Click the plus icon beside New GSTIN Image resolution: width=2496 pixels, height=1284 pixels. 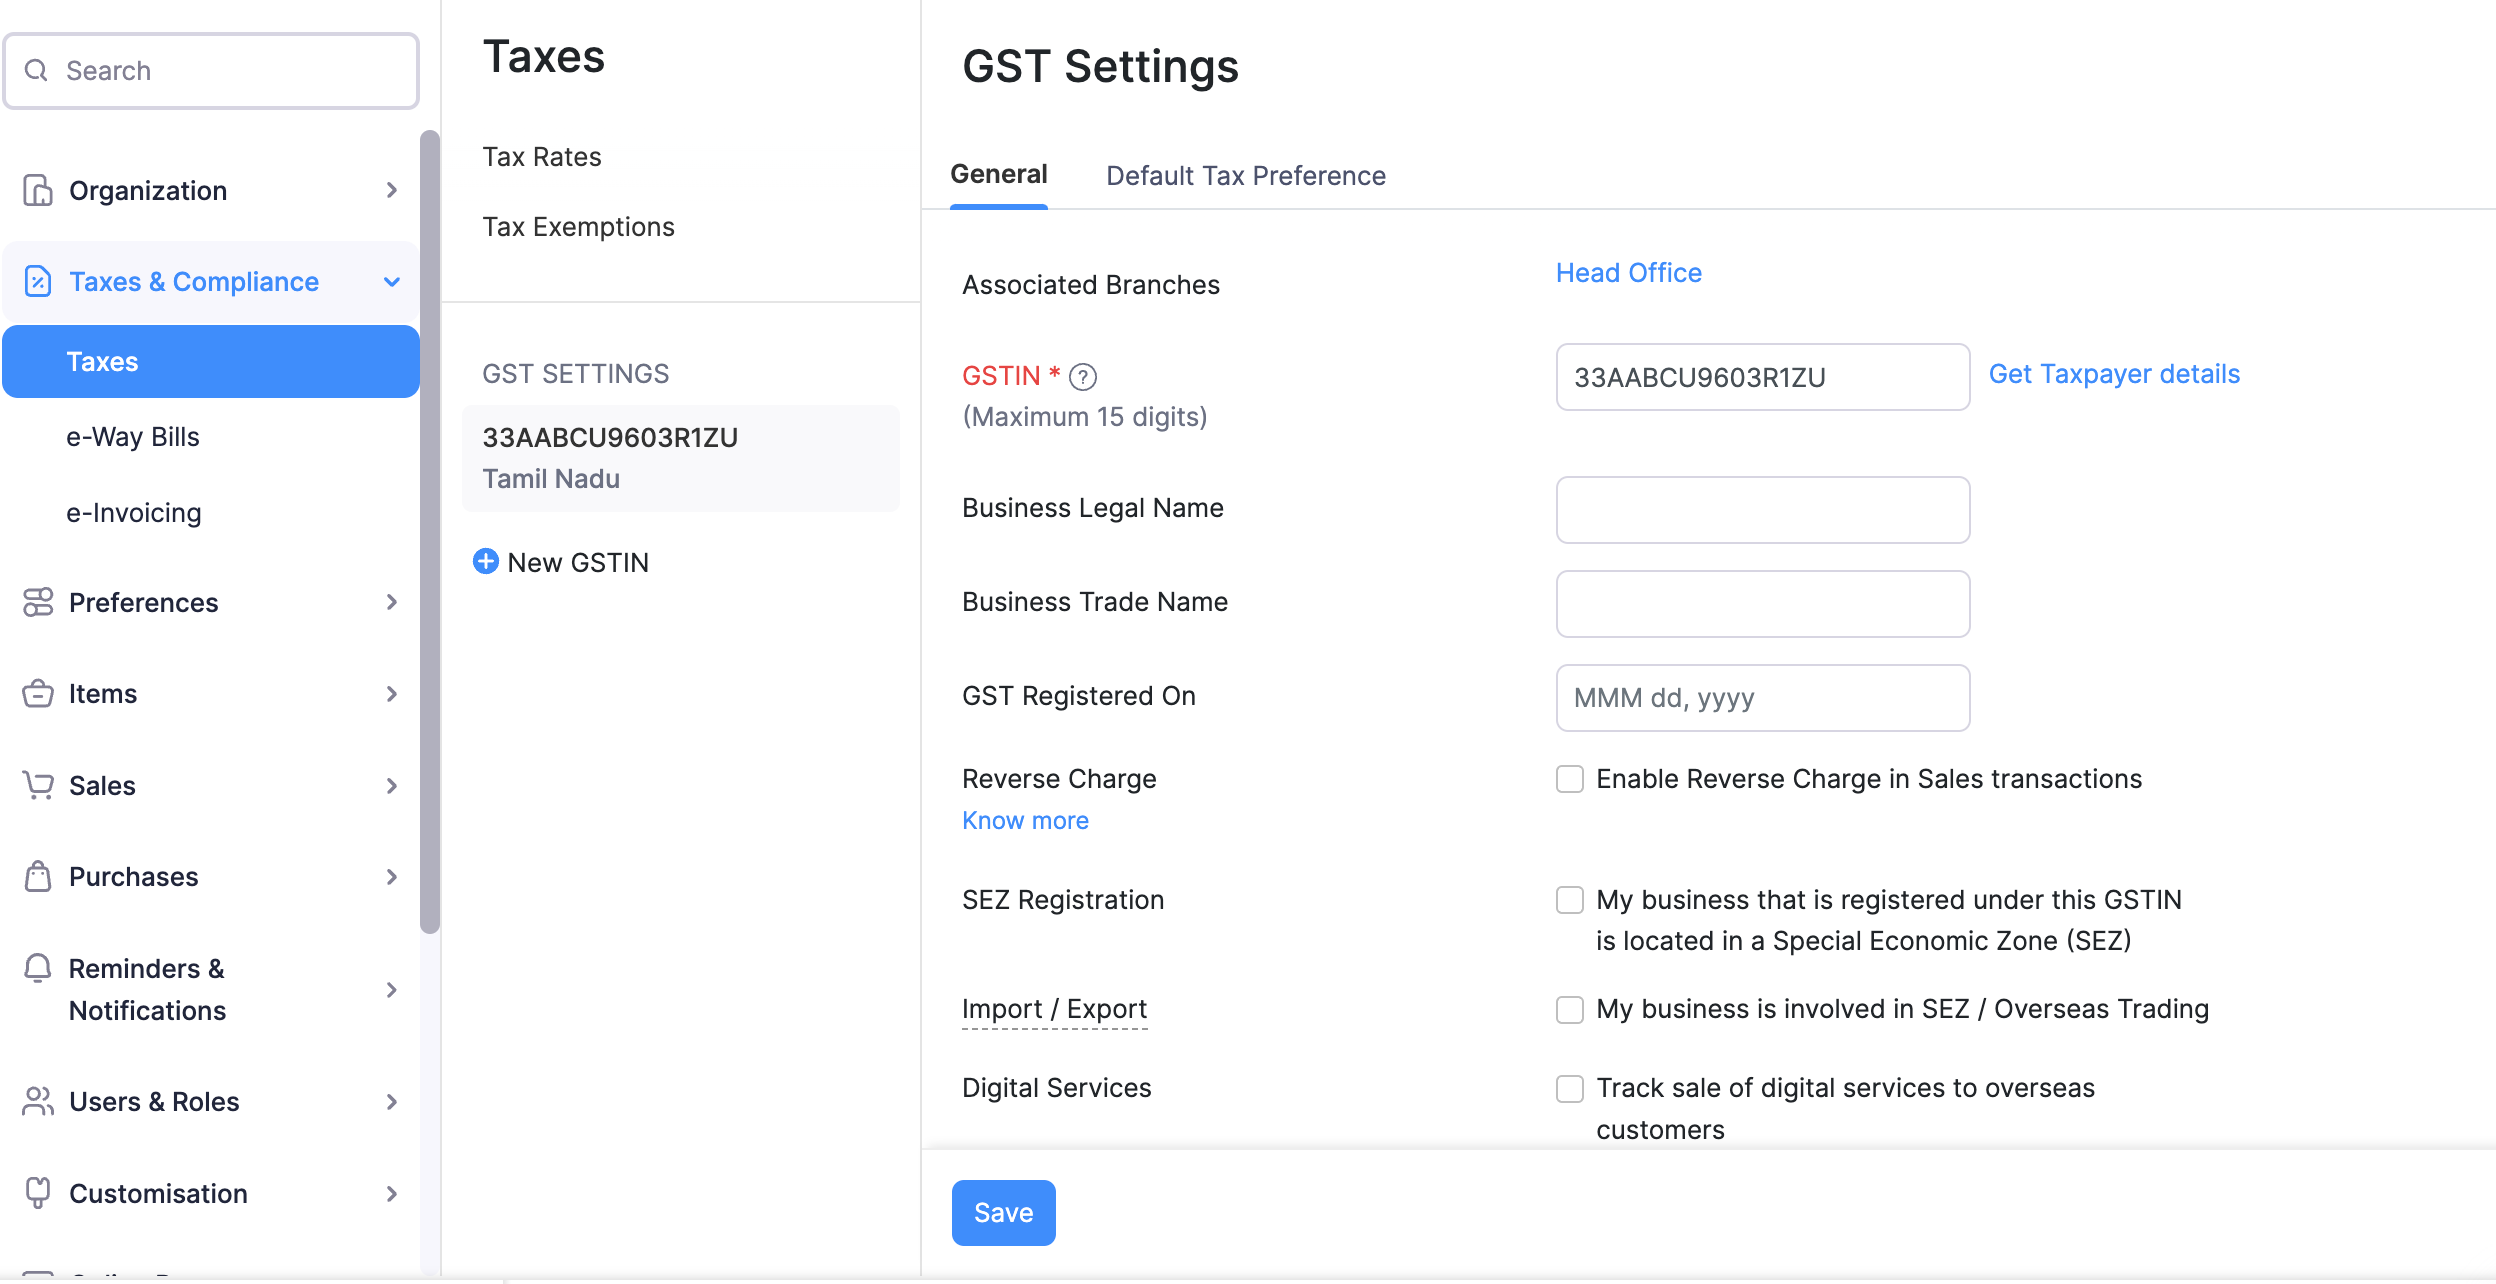point(486,561)
